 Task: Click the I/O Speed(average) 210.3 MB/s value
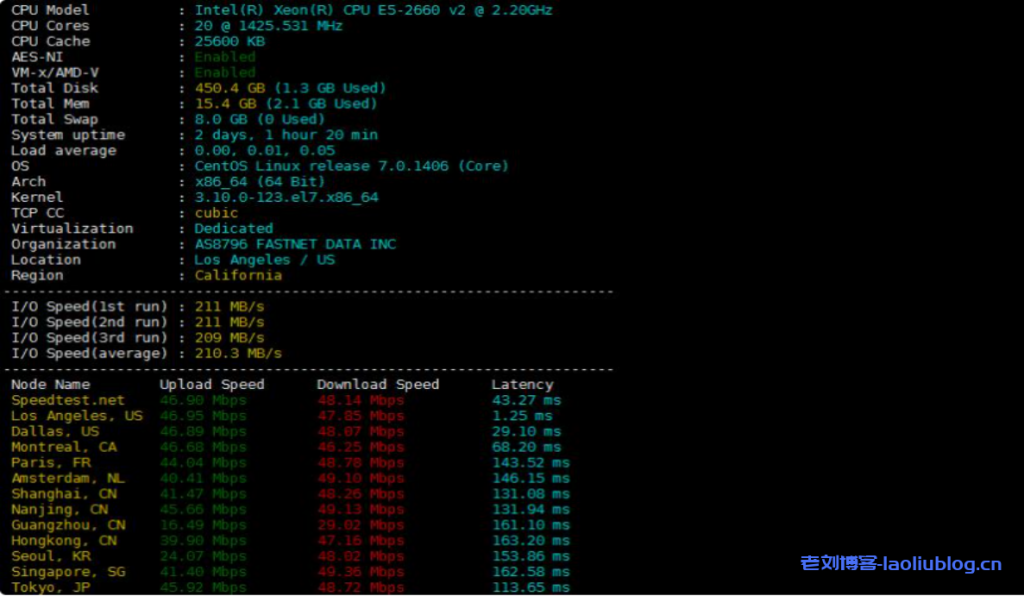pos(238,353)
